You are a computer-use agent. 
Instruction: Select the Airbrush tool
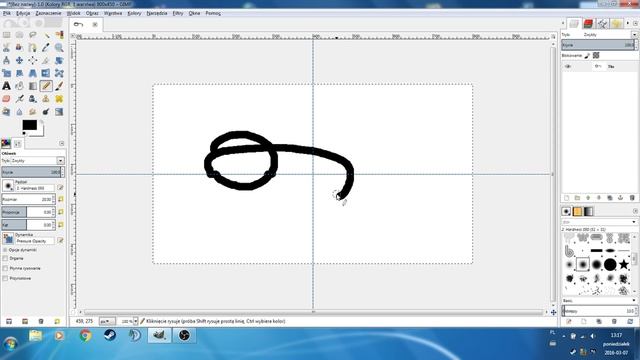point(20,99)
